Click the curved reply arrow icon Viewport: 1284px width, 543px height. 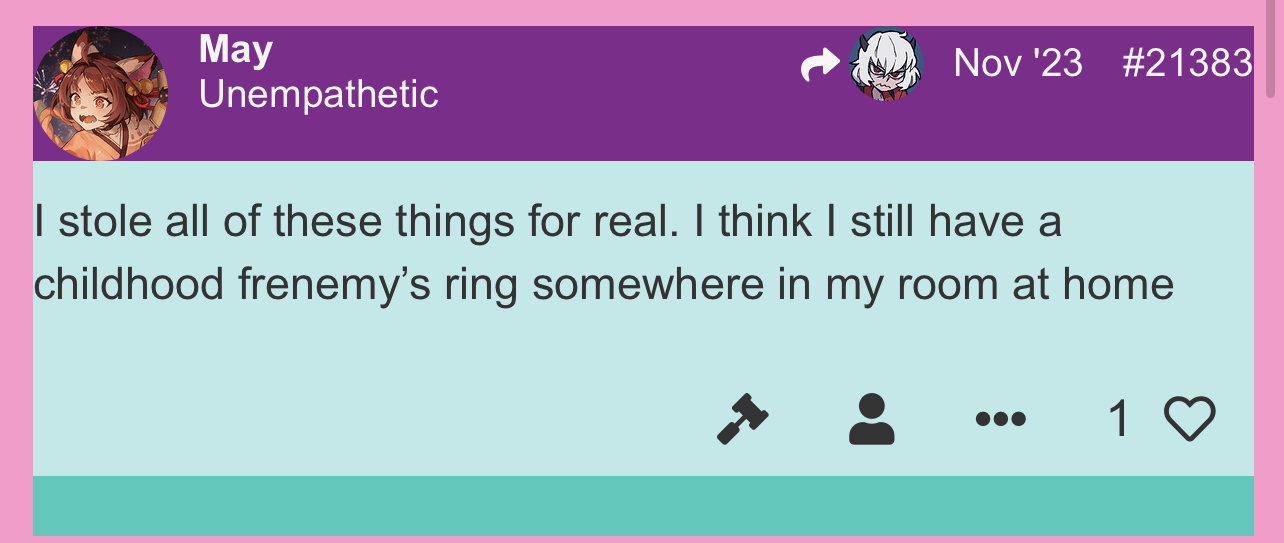[x=821, y=66]
